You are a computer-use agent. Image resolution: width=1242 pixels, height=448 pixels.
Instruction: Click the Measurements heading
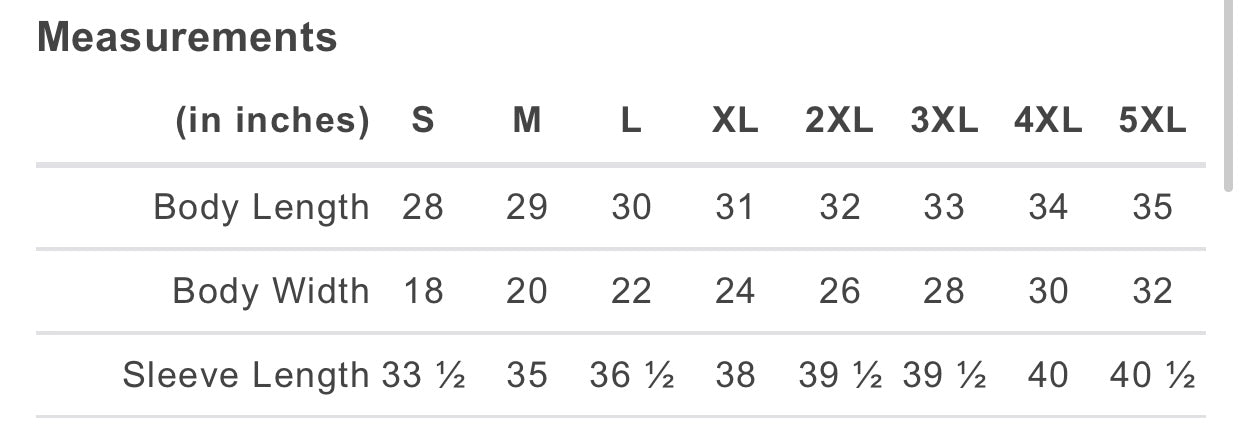coord(187,38)
